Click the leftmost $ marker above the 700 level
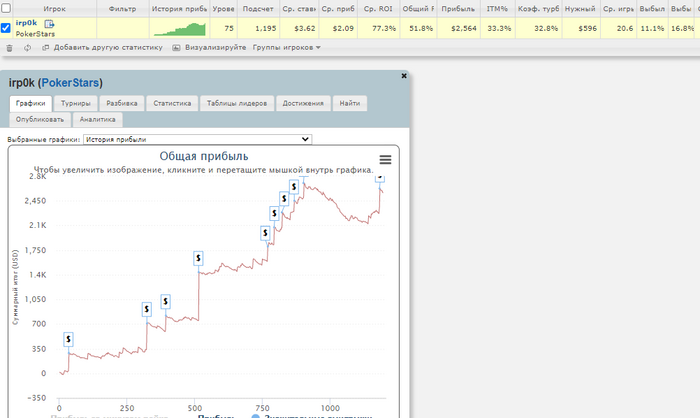This screenshot has width=700, height=418. click(146, 309)
